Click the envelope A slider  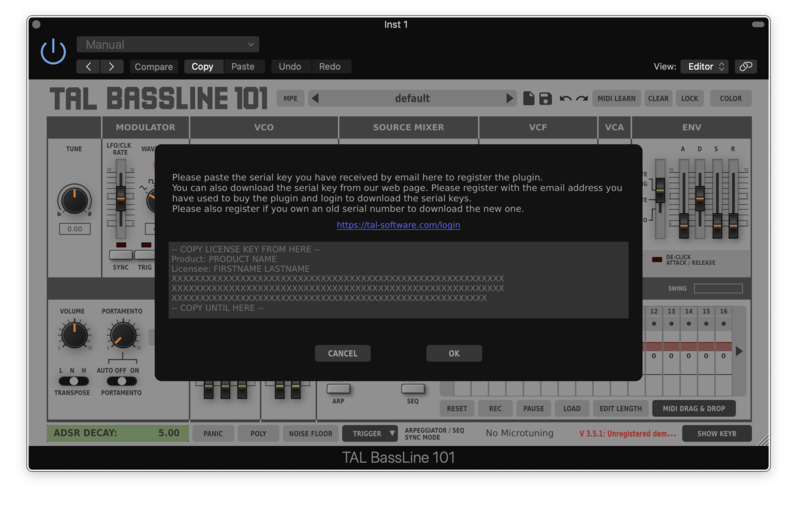tap(684, 199)
